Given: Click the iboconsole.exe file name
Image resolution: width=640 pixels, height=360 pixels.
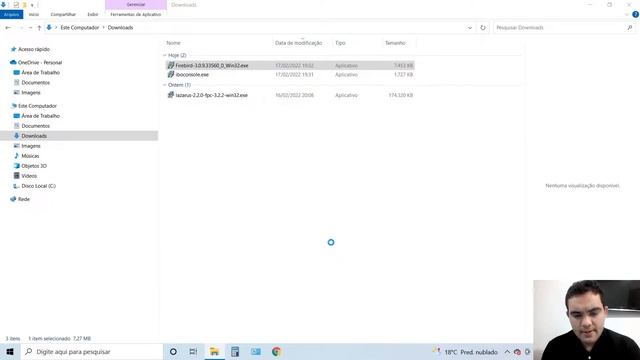Looking at the screenshot, I should [x=192, y=75].
